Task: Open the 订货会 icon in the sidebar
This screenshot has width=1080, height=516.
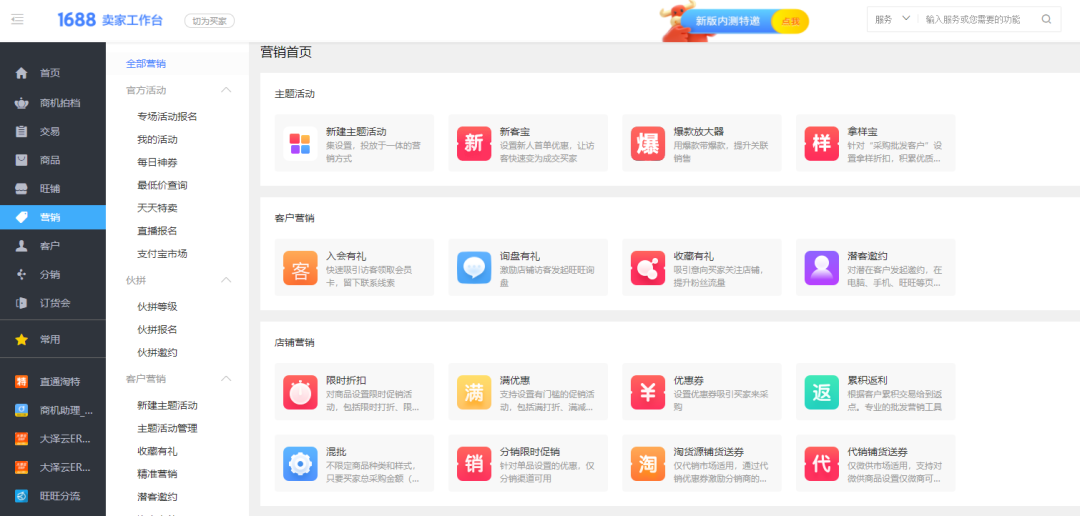Action: coord(21,303)
